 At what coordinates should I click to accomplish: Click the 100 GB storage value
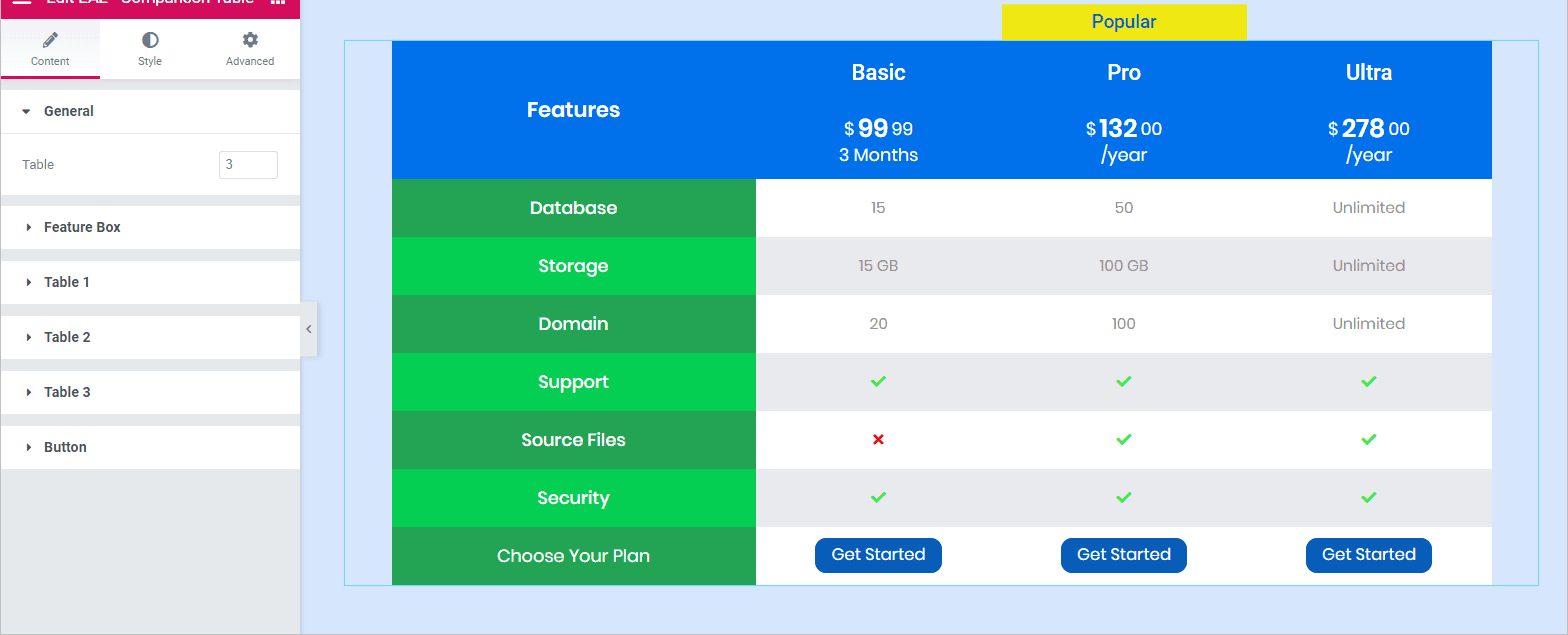[1124, 266]
